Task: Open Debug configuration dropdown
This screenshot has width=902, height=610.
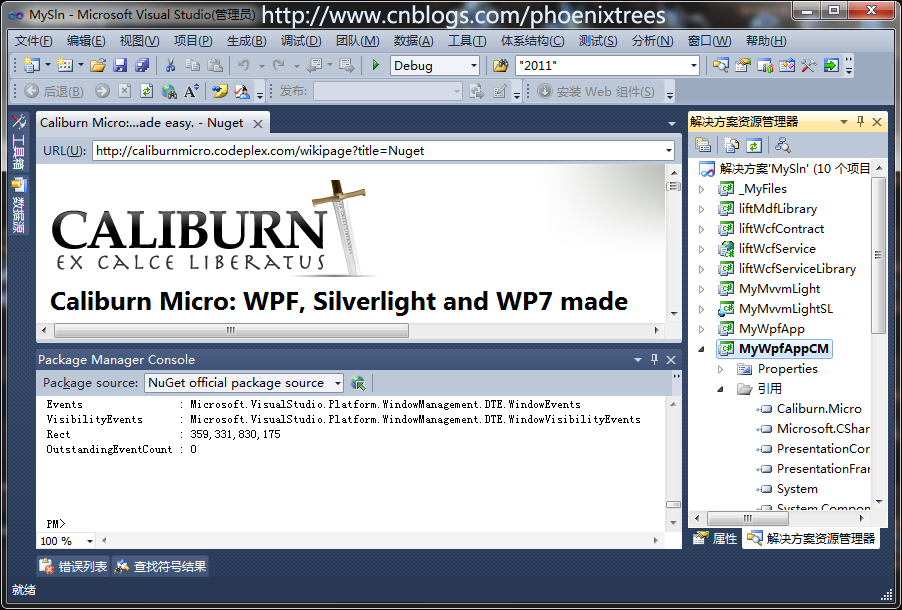Action: (473, 66)
